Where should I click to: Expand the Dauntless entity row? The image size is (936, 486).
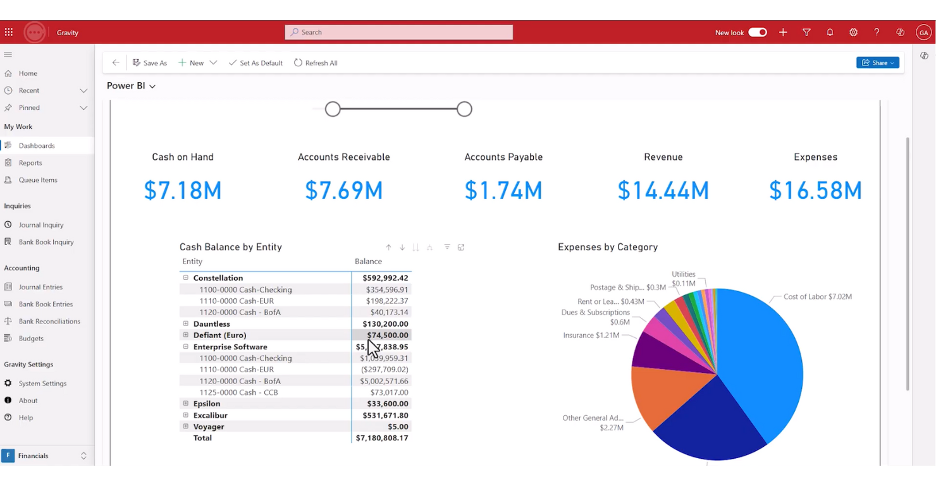[x=186, y=324]
